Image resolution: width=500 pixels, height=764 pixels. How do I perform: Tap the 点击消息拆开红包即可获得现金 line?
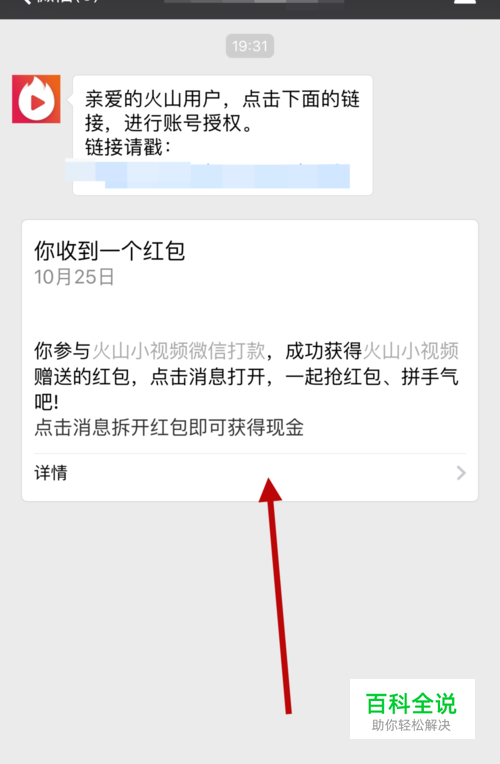169,428
